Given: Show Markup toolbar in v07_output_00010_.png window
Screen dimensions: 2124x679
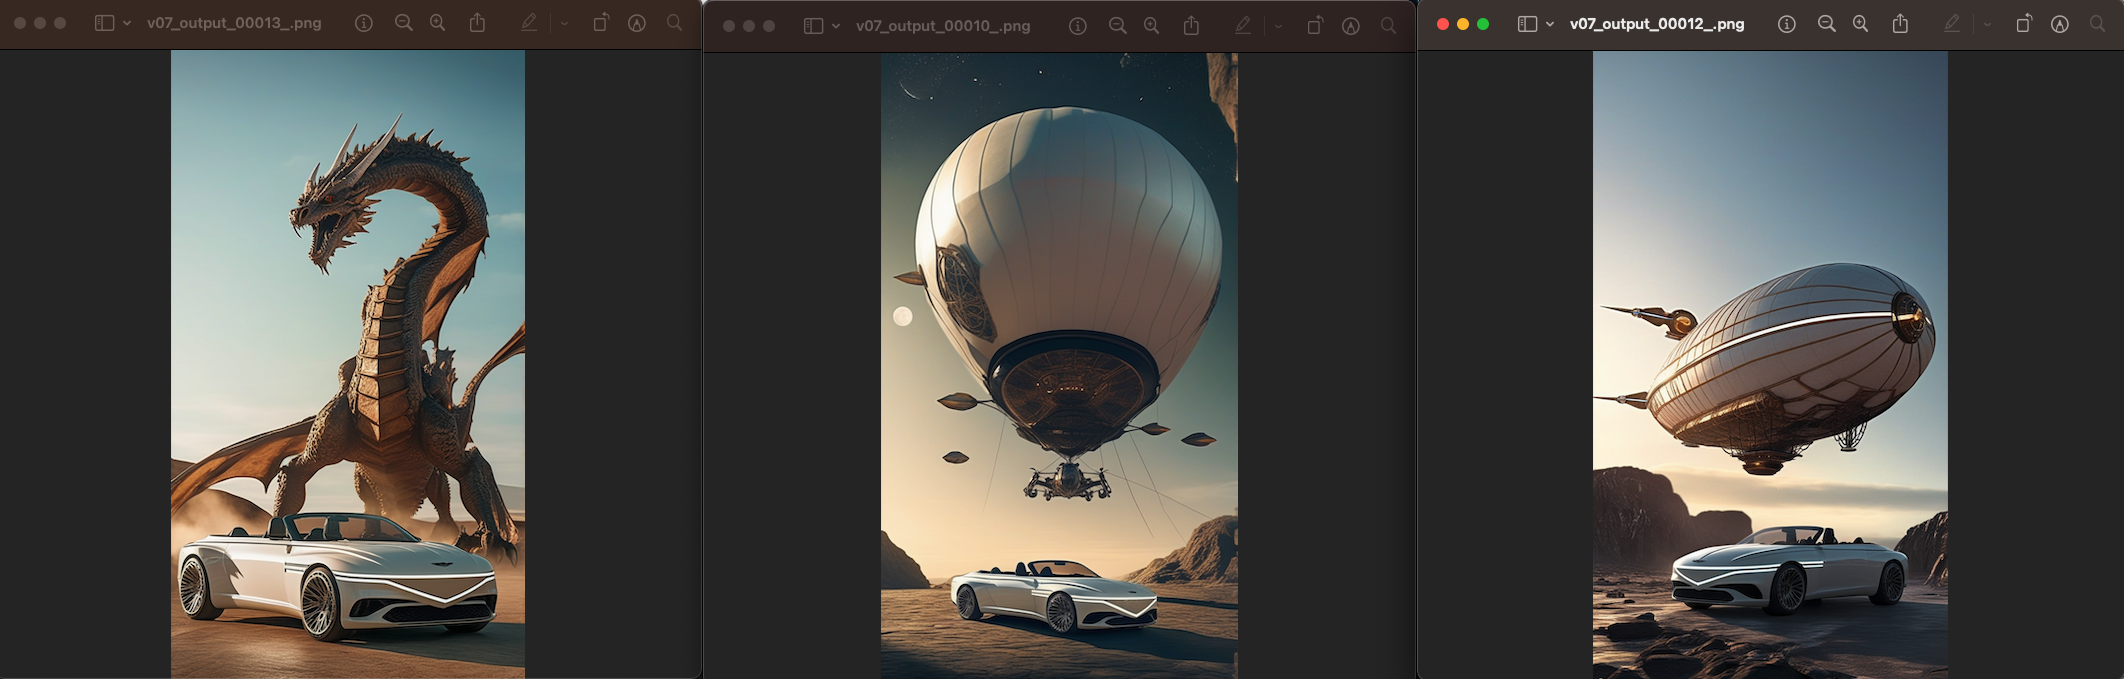Looking at the screenshot, I should (x=1351, y=26).
